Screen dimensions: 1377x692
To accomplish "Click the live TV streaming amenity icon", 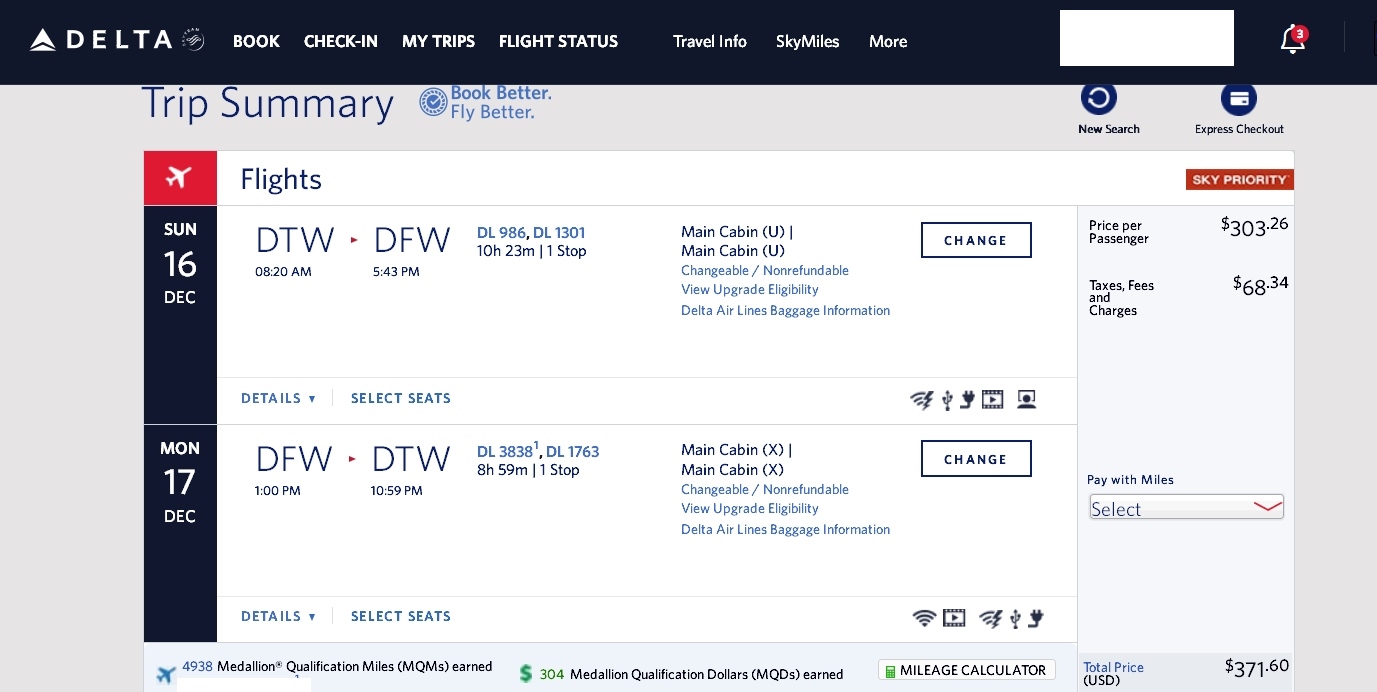I will point(1026,399).
